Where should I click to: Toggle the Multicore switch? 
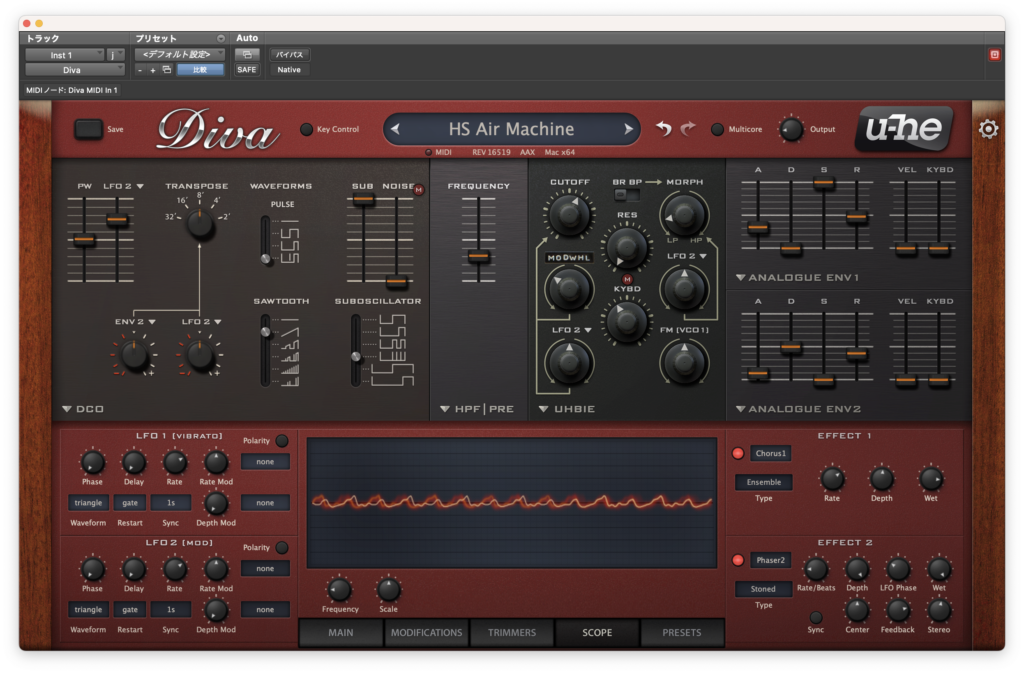717,129
